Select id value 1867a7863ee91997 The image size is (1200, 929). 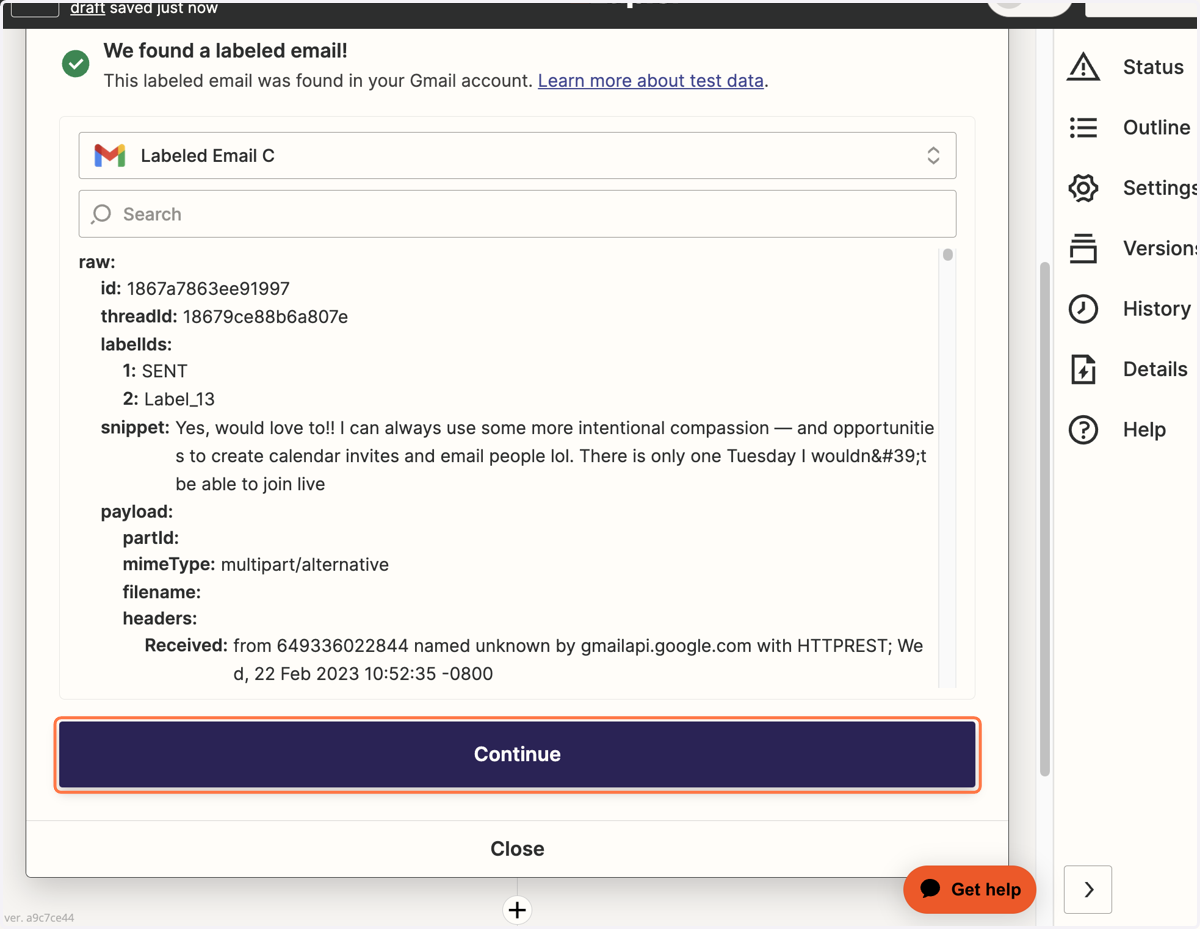click(x=208, y=288)
